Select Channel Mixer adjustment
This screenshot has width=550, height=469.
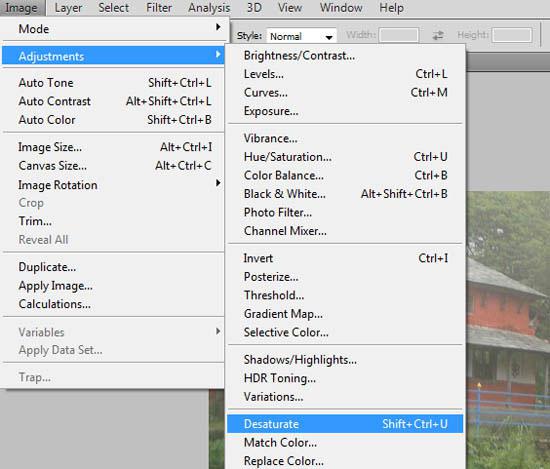pyautogui.click(x=345, y=231)
